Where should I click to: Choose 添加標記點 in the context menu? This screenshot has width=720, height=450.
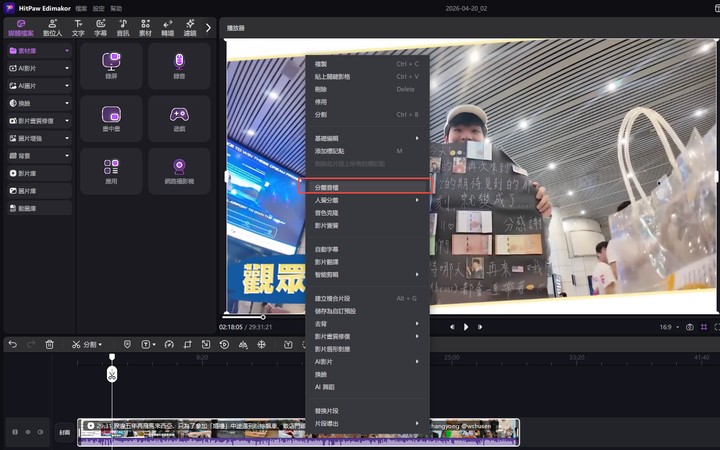[367, 151]
